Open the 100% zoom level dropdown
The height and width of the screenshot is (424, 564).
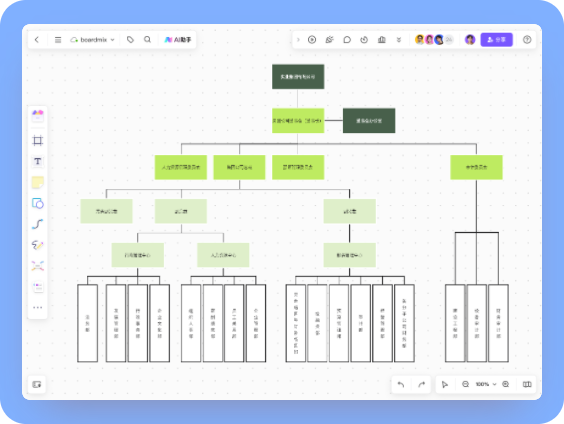pyautogui.click(x=486, y=384)
